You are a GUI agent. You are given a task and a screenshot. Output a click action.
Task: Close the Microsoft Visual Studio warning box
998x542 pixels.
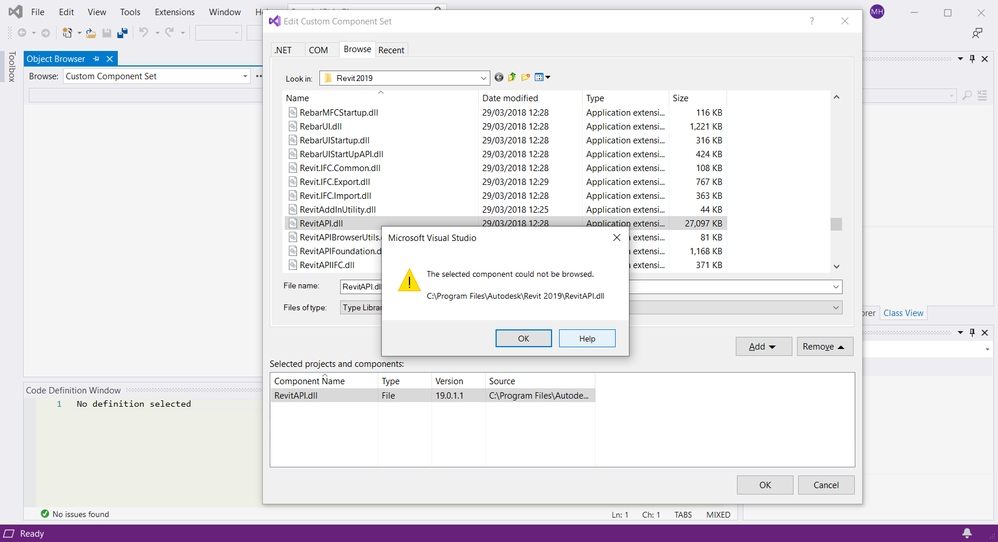(616, 237)
